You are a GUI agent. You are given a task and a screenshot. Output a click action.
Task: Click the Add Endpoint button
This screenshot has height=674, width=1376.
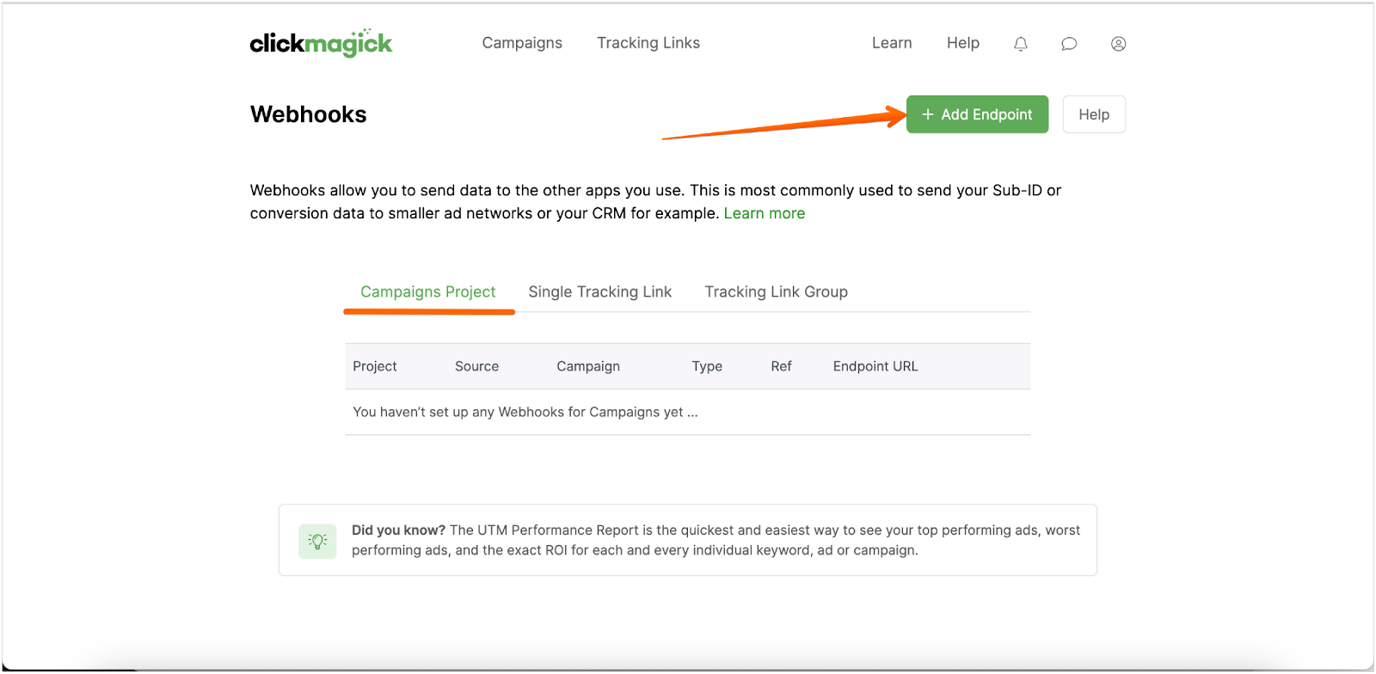click(977, 114)
